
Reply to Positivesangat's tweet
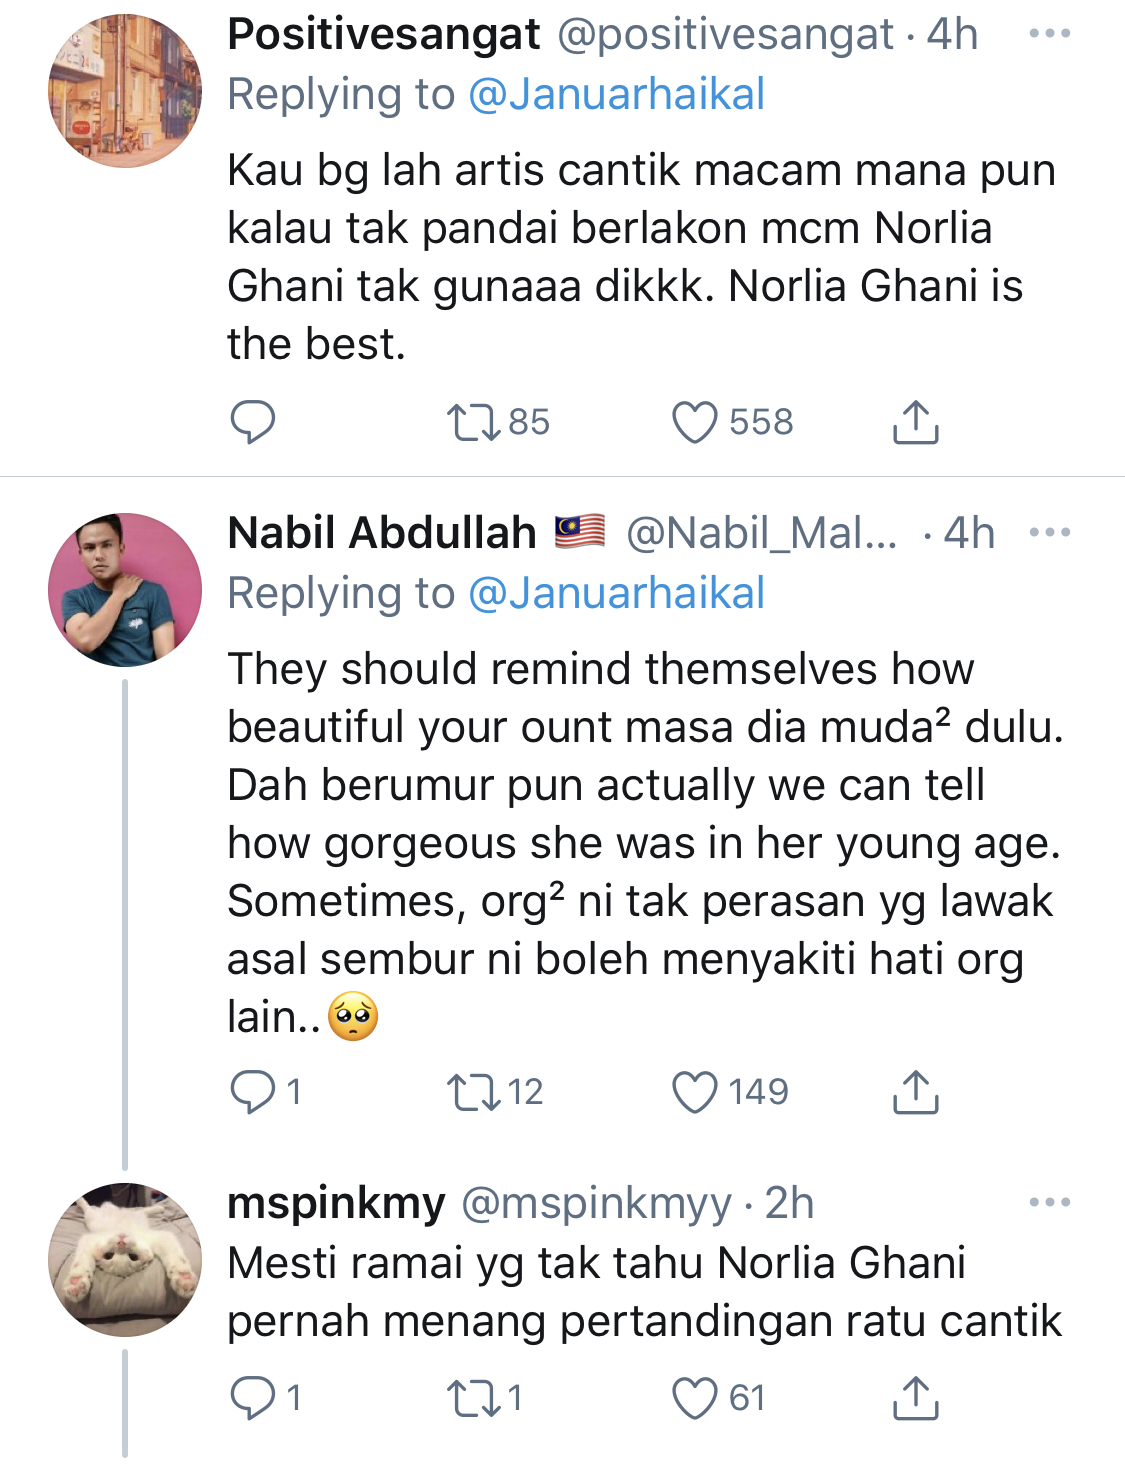(252, 422)
